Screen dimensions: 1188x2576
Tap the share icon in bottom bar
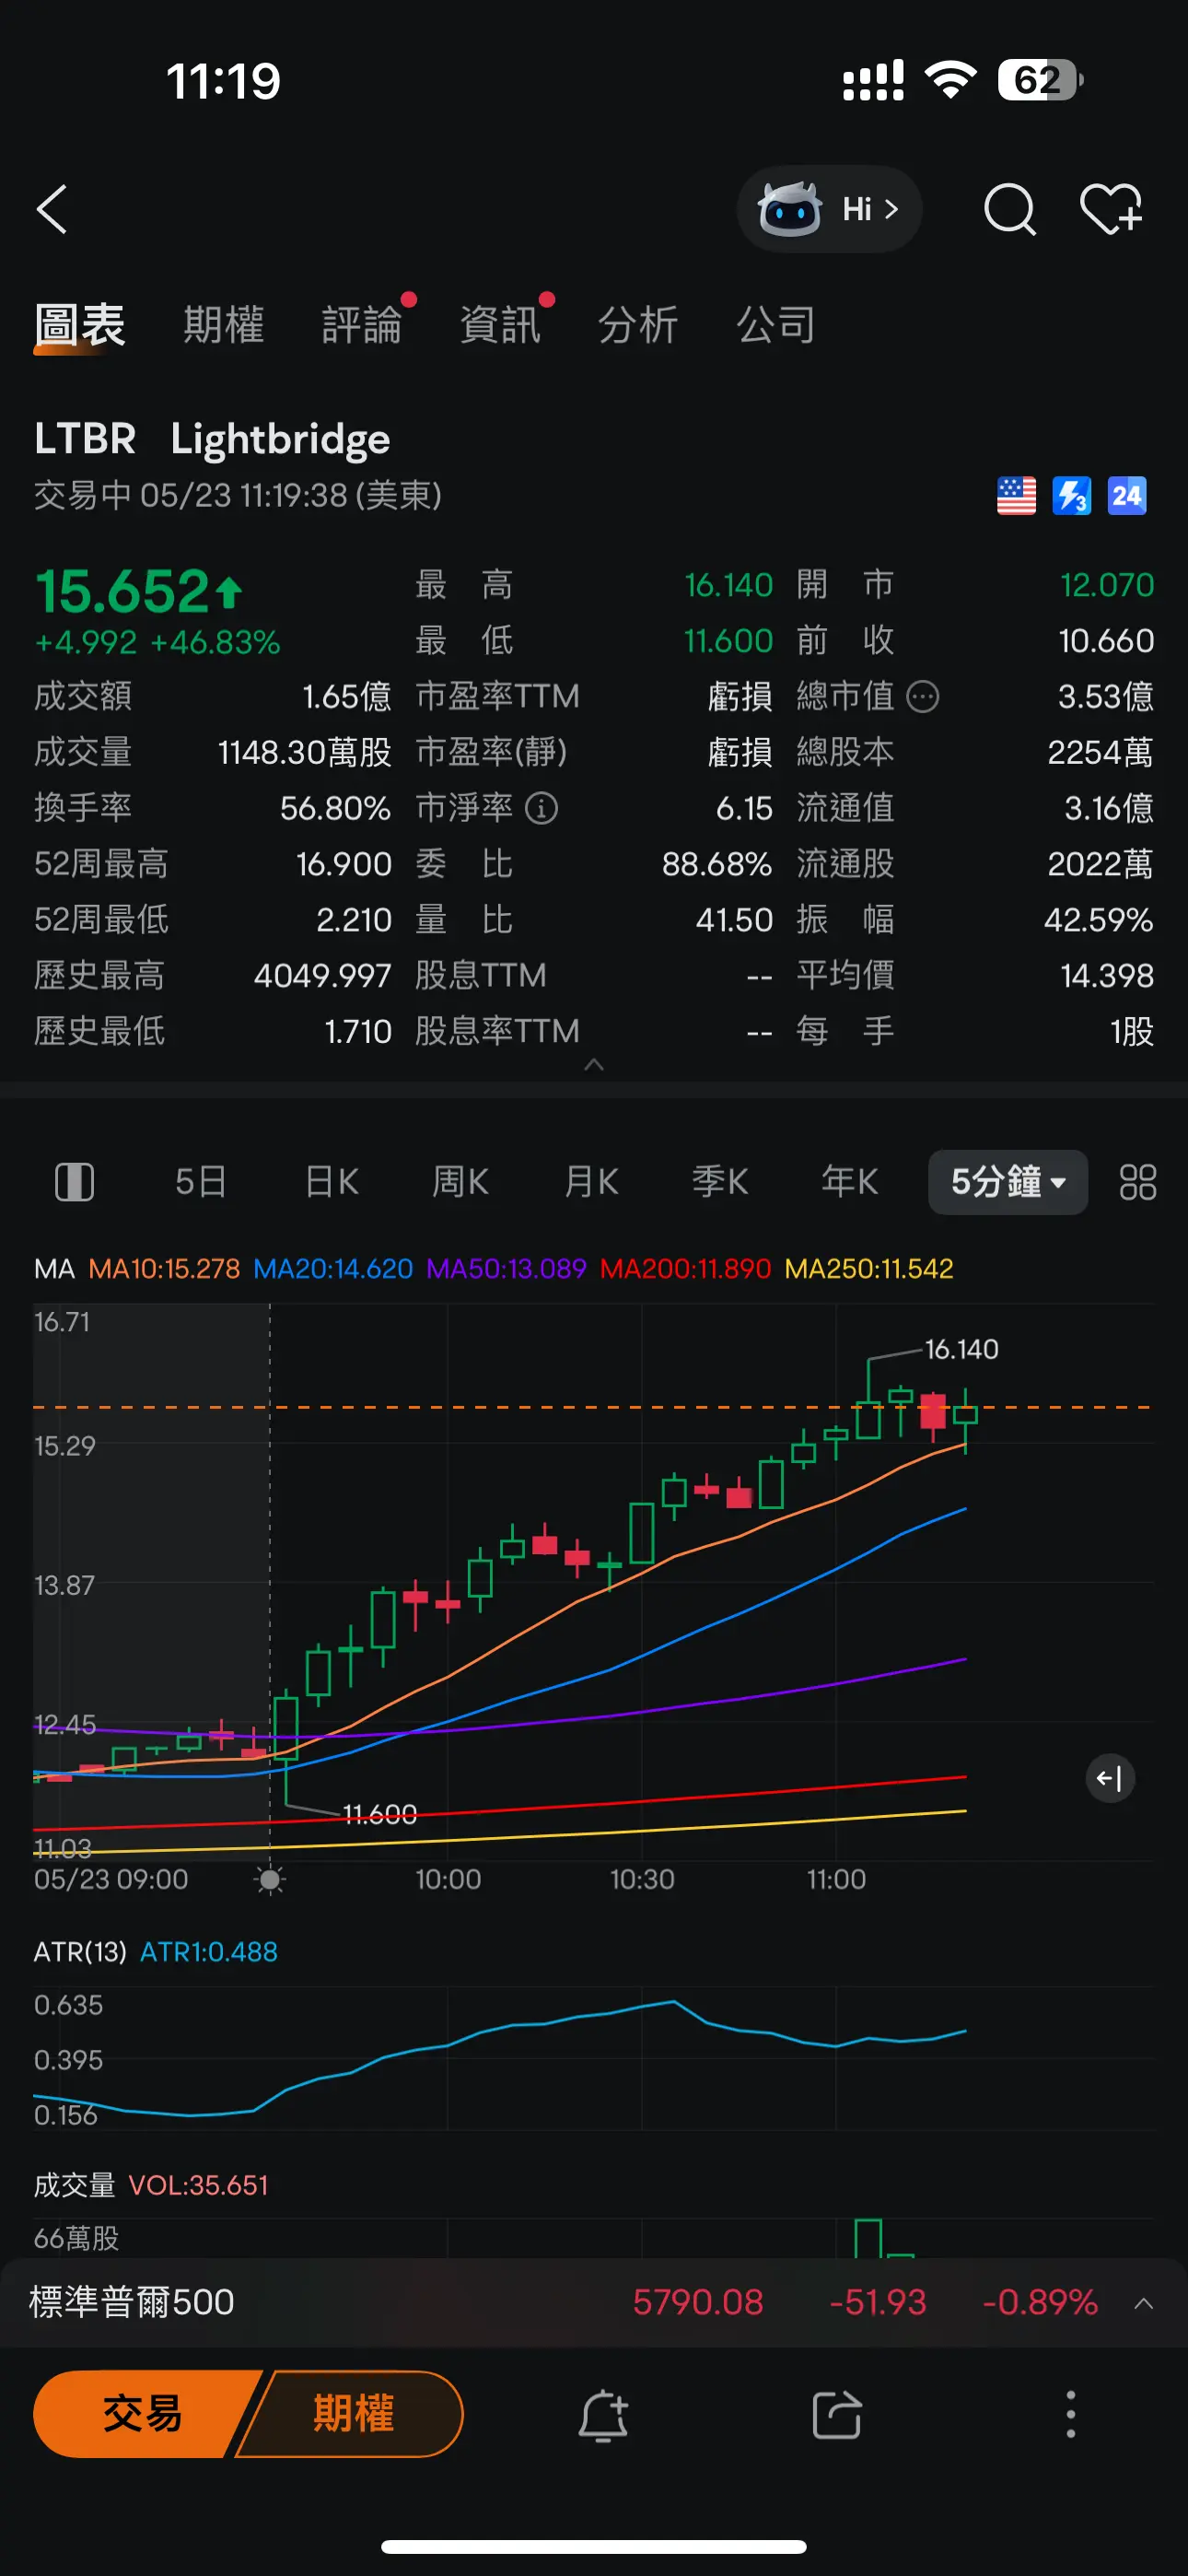click(836, 2416)
